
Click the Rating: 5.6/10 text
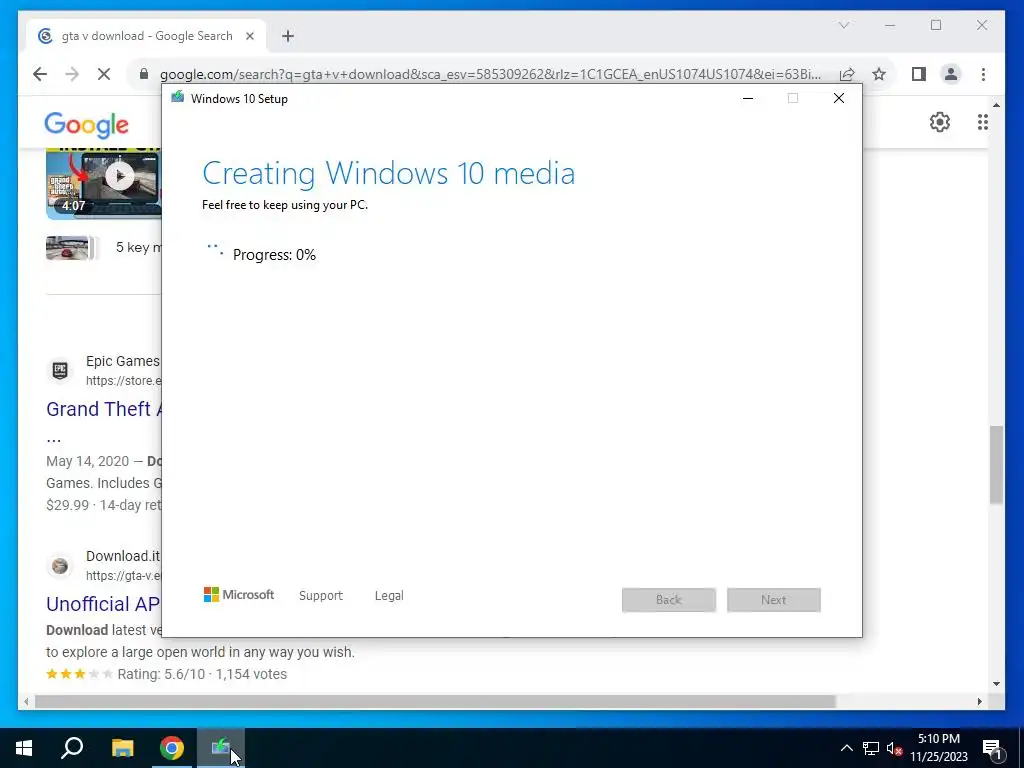coord(161,675)
